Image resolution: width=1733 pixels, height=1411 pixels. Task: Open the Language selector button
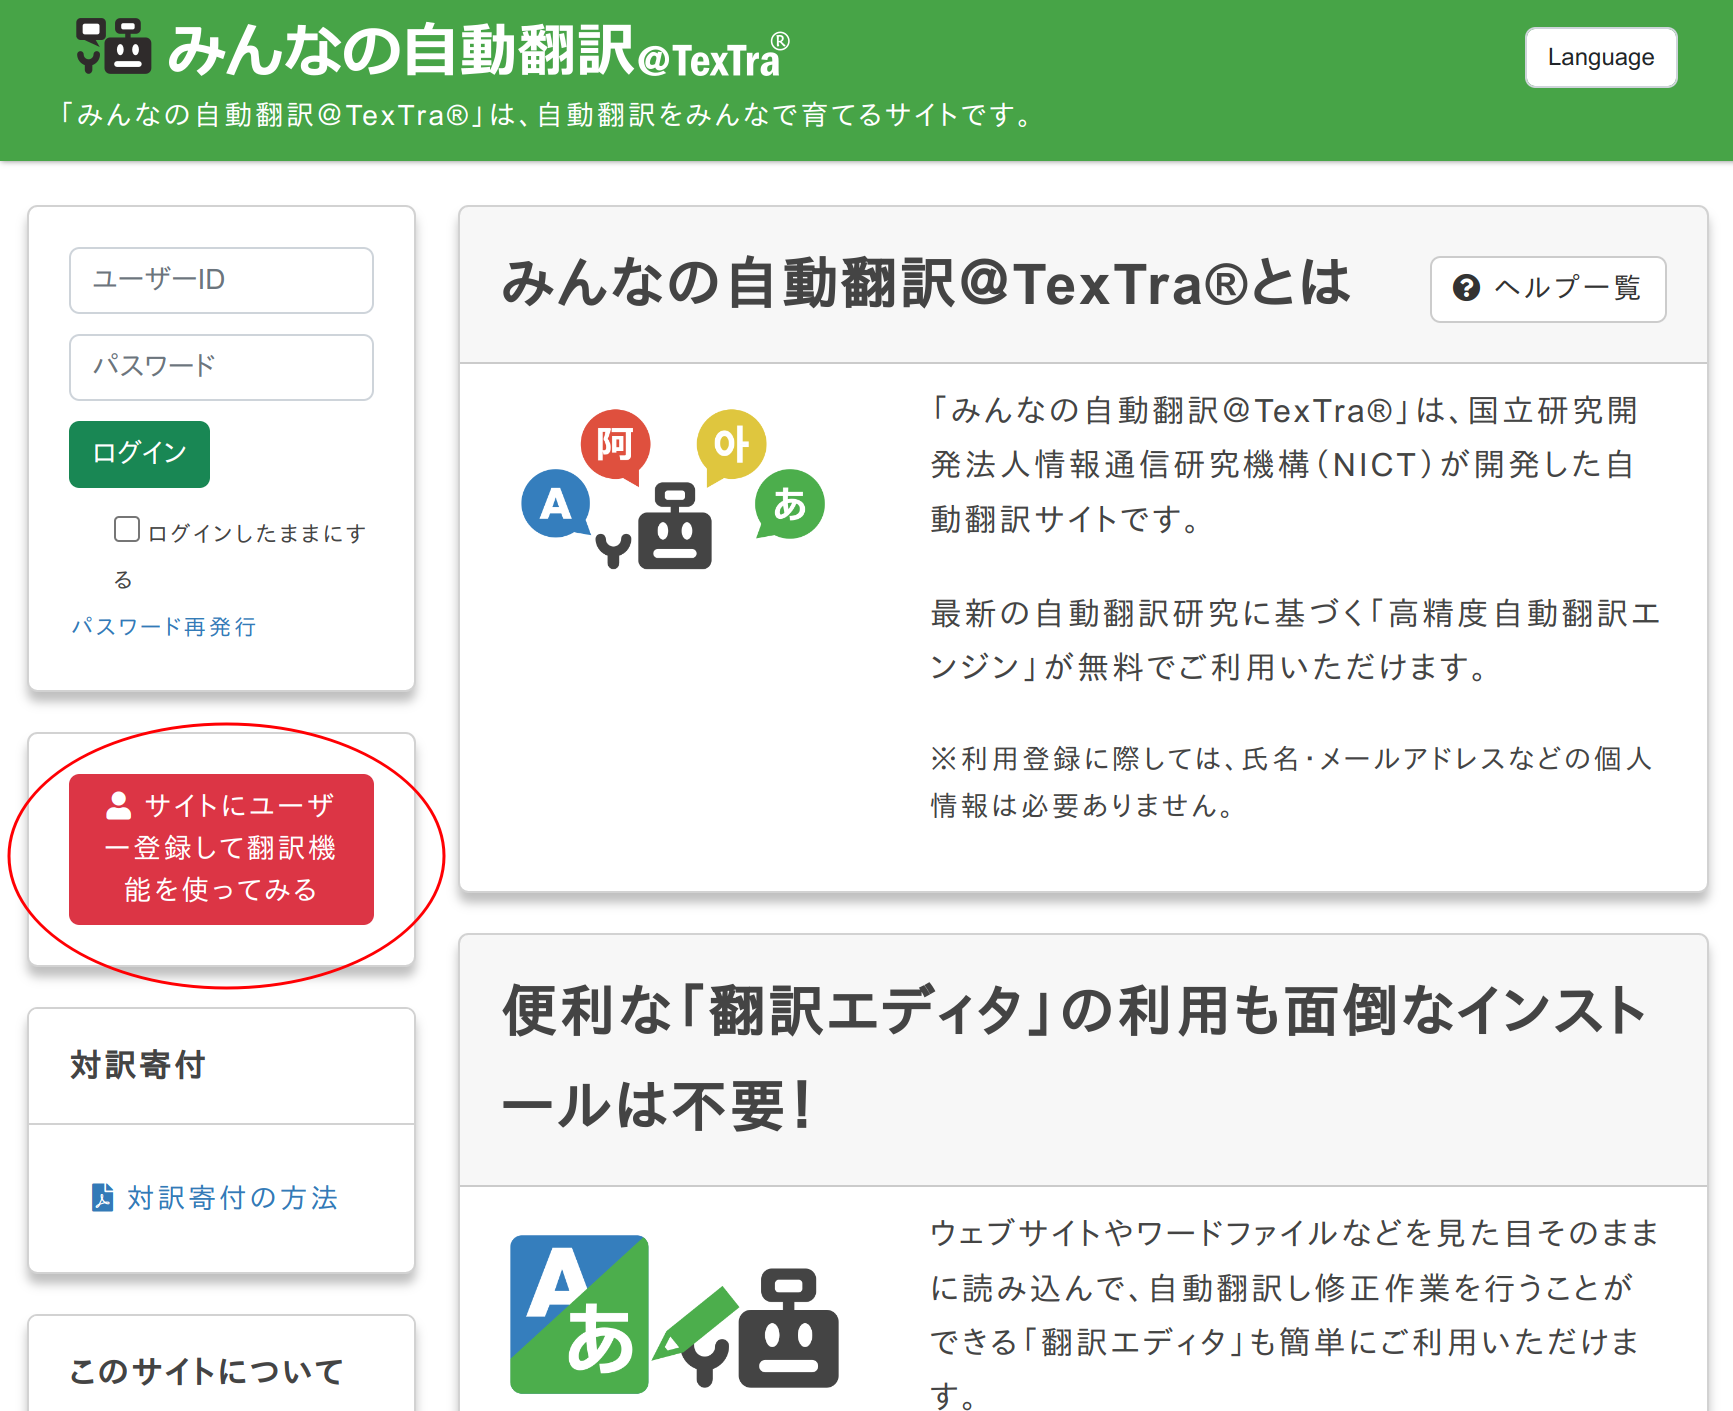[1601, 58]
